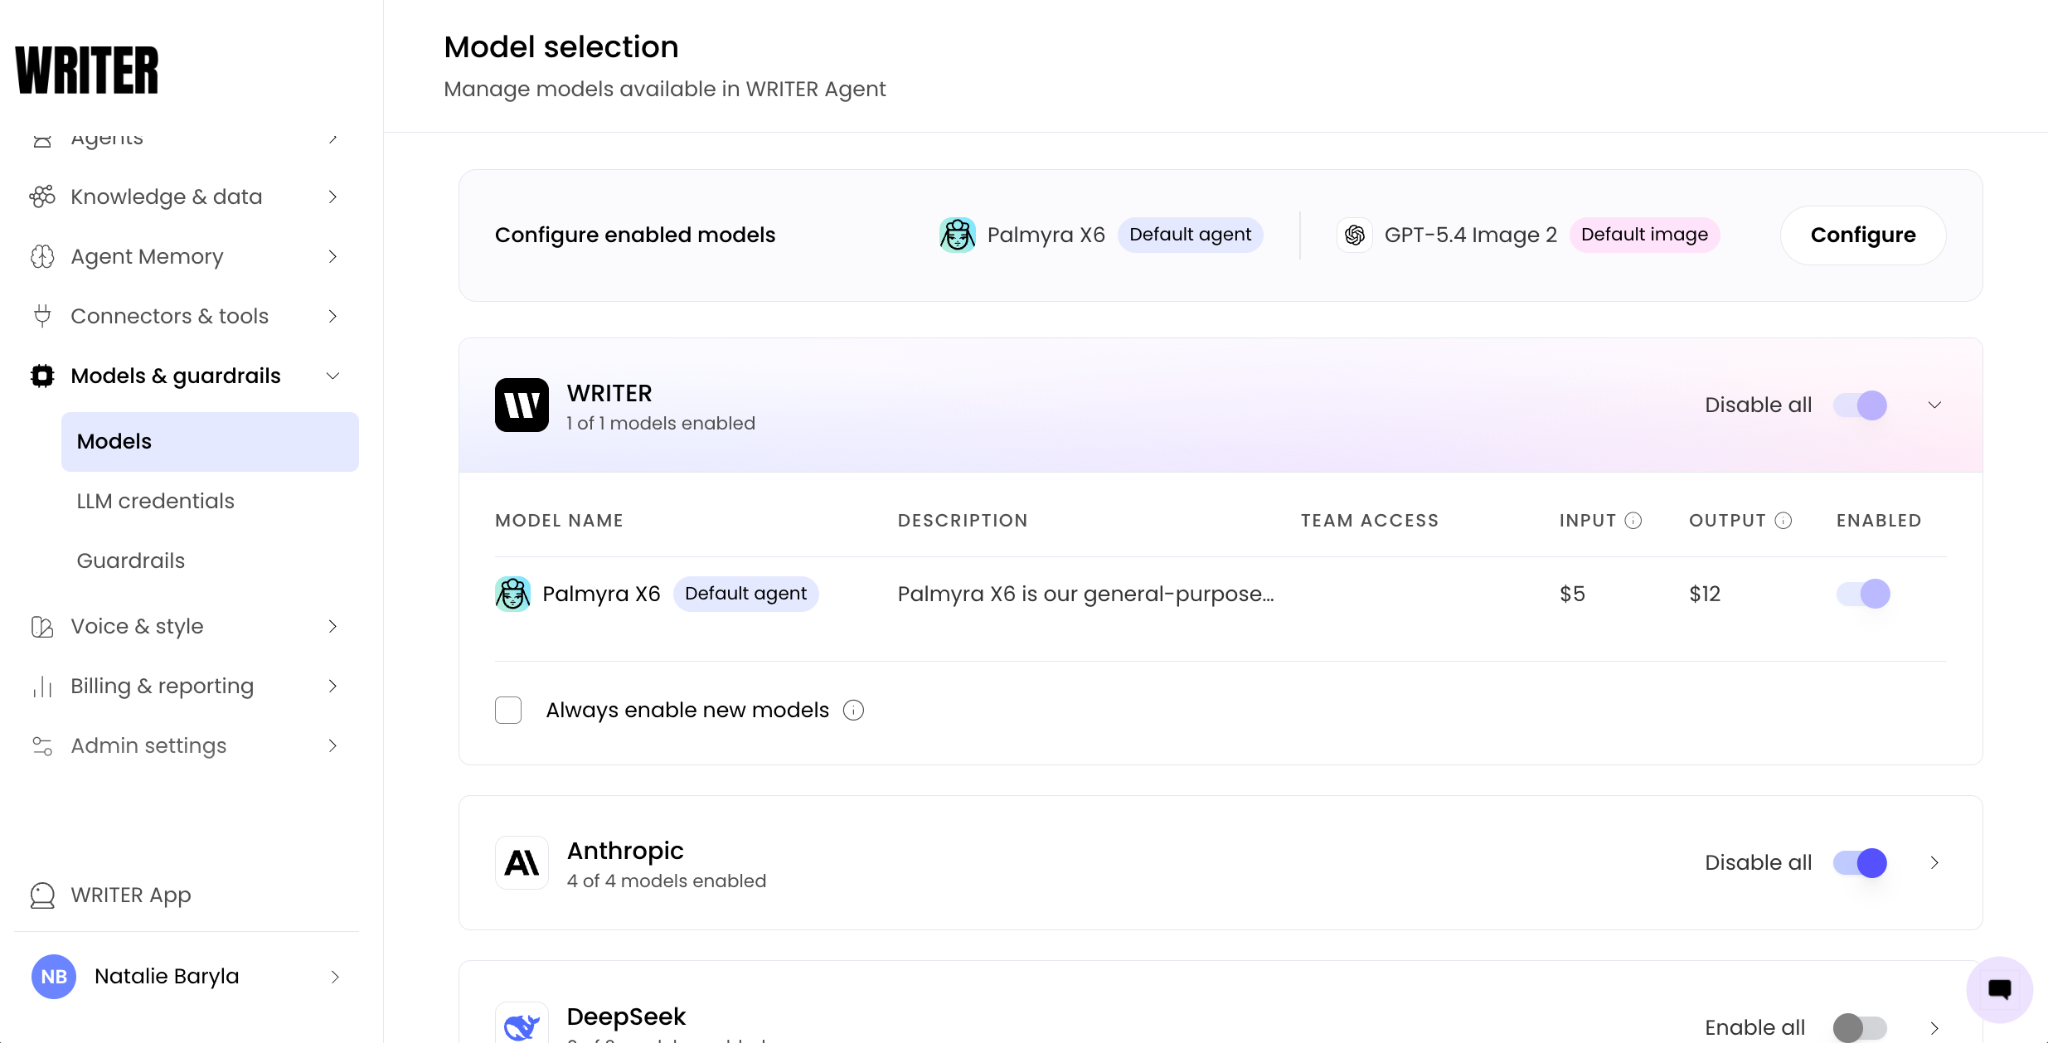Screen dimensions: 2048x1043
Task: Click the Models & guardrails label
Action: pyautogui.click(x=176, y=376)
